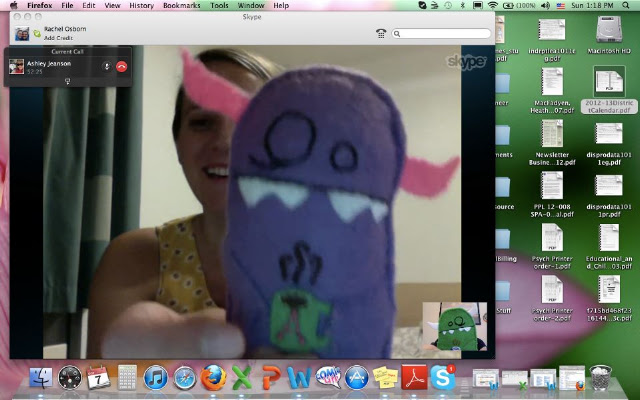The height and width of the screenshot is (400, 640).
Task: Open the Tools menu
Action: pyautogui.click(x=219, y=5)
